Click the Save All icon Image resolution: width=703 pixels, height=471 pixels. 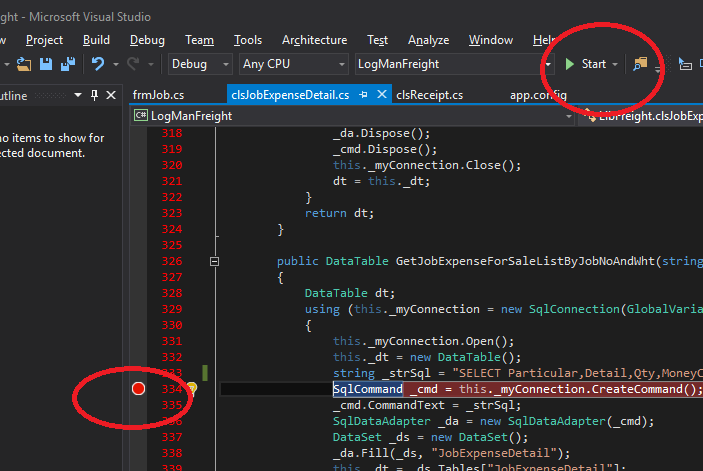pyautogui.click(x=68, y=64)
